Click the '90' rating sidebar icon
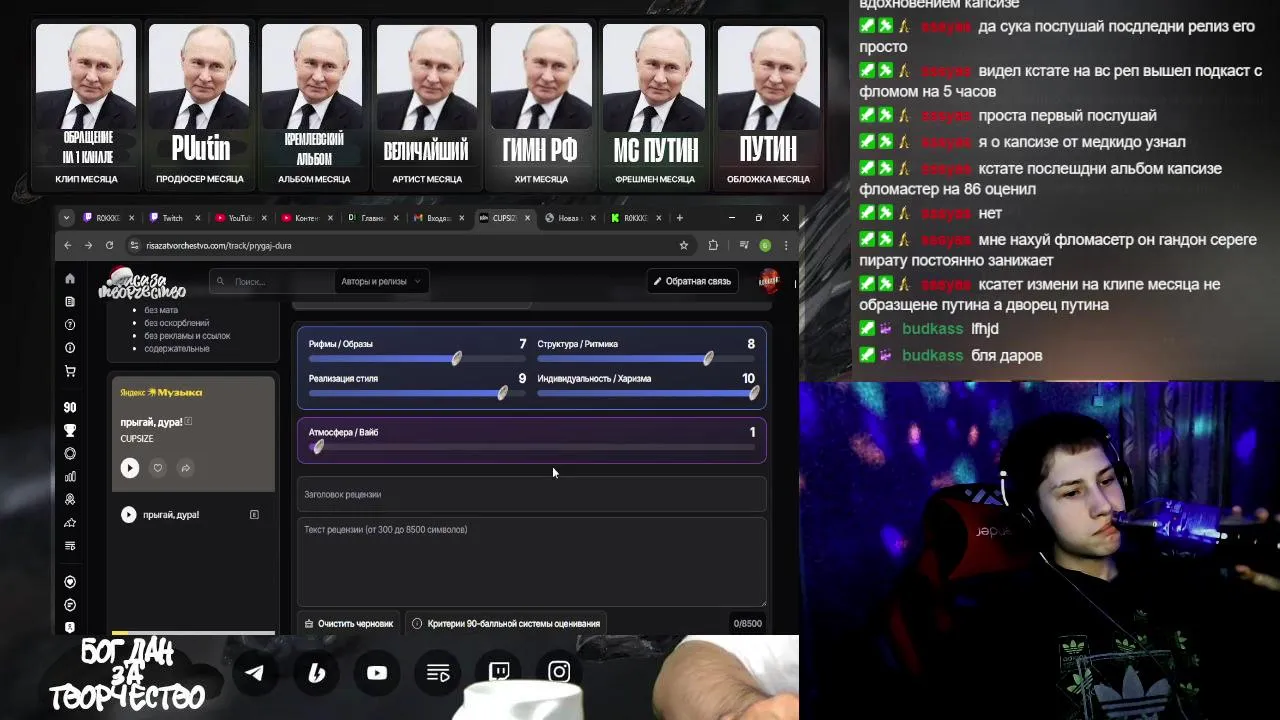The height and width of the screenshot is (720, 1280). coord(70,407)
